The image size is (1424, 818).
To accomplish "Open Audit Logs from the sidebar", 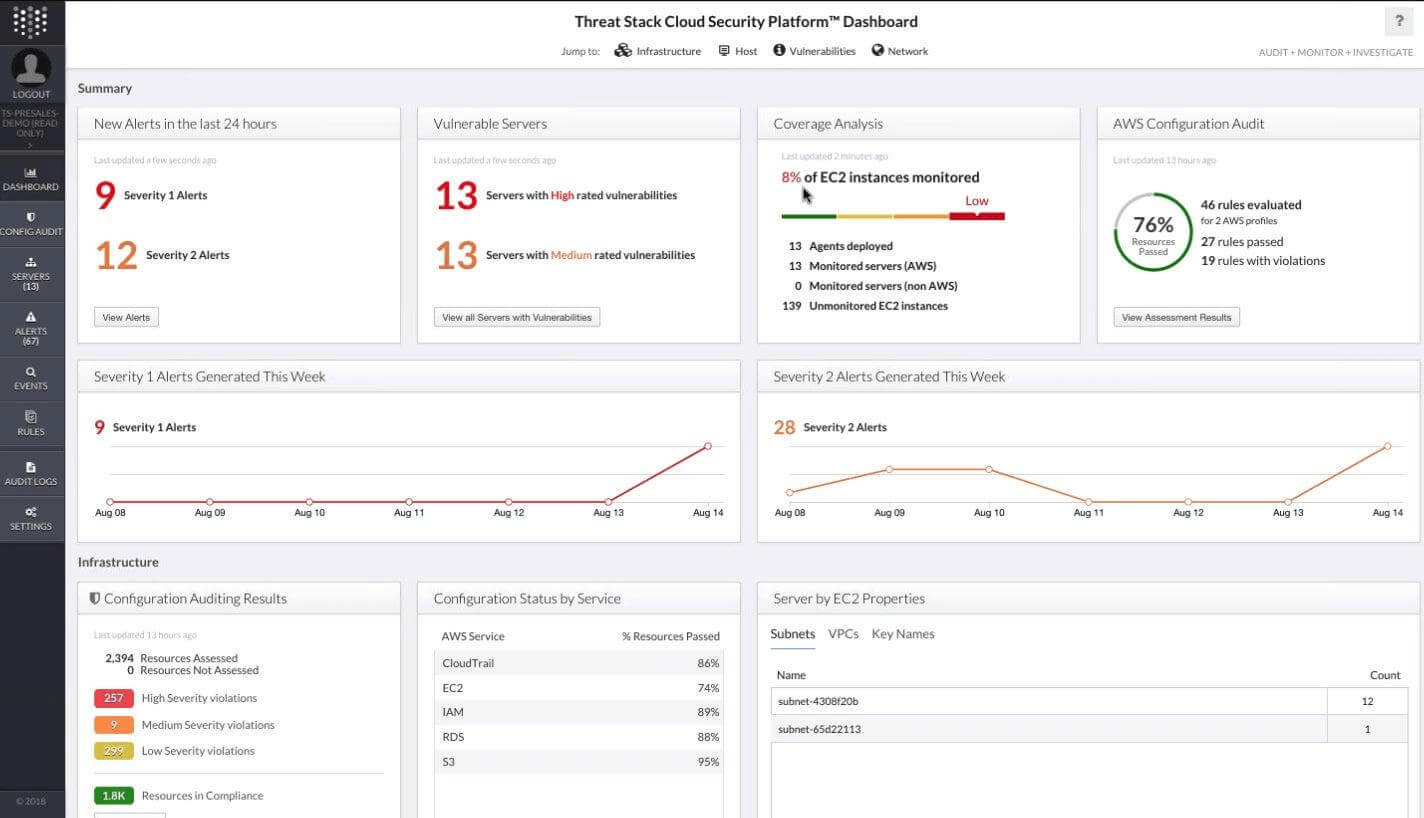I will 31,475.
